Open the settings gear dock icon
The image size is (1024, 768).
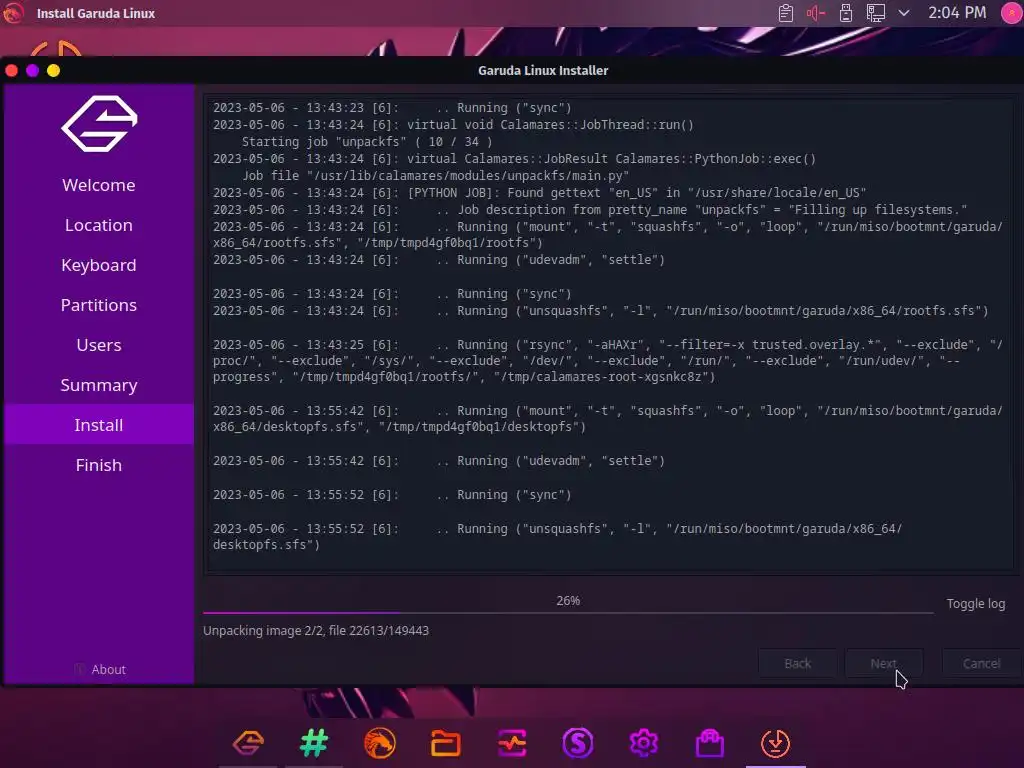point(644,743)
